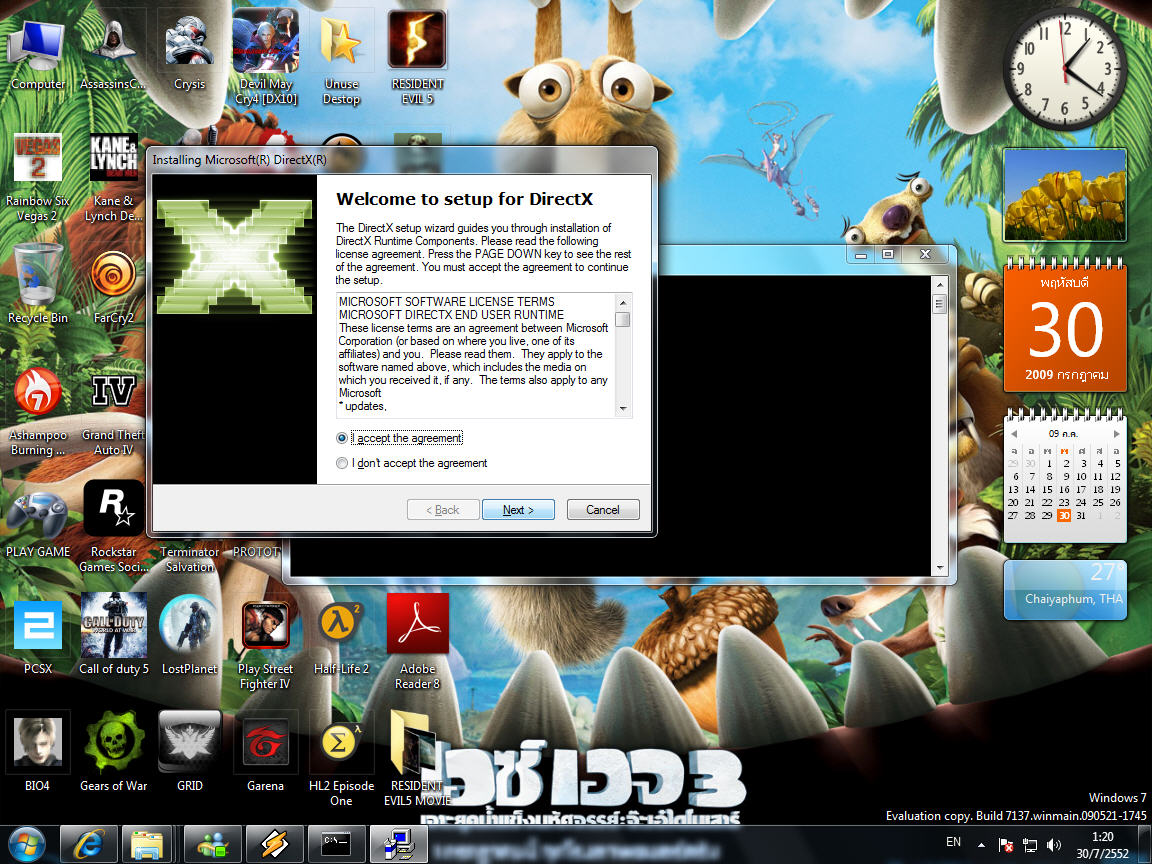Switch to the DirectX setup taskbar button

click(398, 844)
